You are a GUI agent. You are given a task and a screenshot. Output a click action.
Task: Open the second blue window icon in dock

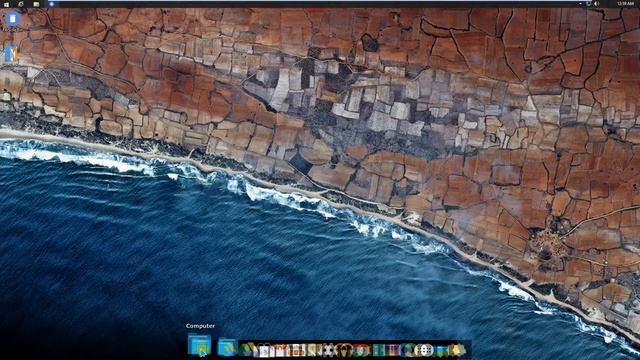point(227,347)
